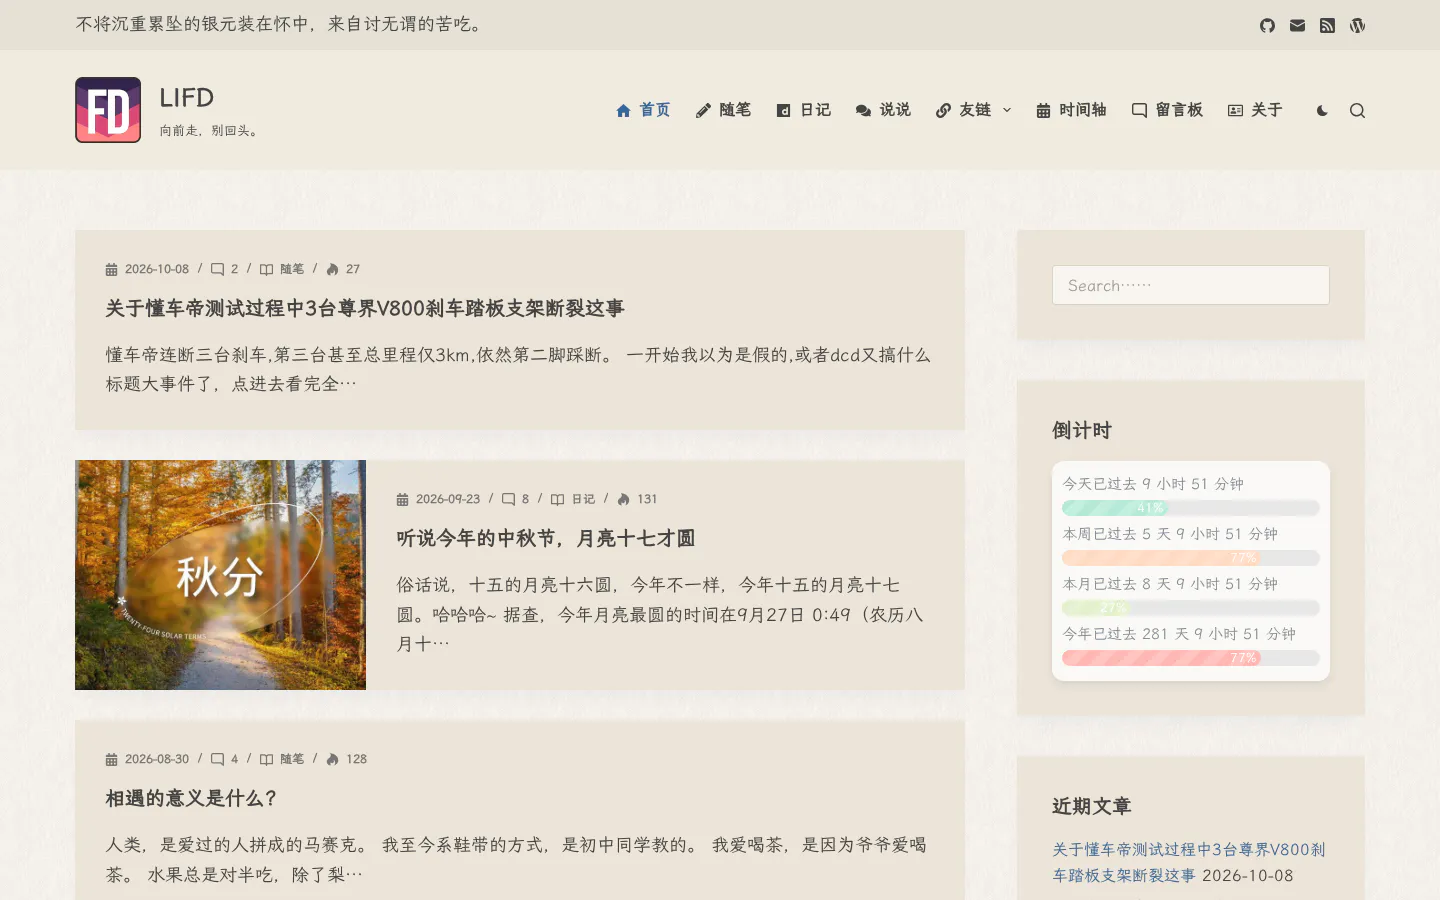Toggle dark mode moon icon
This screenshot has width=1440, height=900.
[x=1322, y=110]
